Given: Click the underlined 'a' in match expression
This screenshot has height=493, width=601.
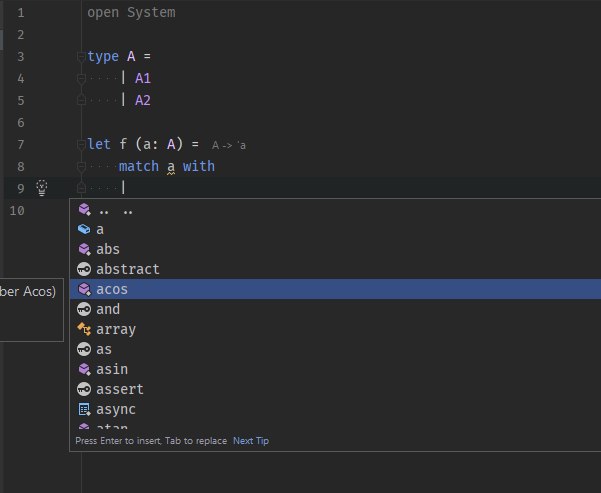Looking at the screenshot, I should 170,166.
